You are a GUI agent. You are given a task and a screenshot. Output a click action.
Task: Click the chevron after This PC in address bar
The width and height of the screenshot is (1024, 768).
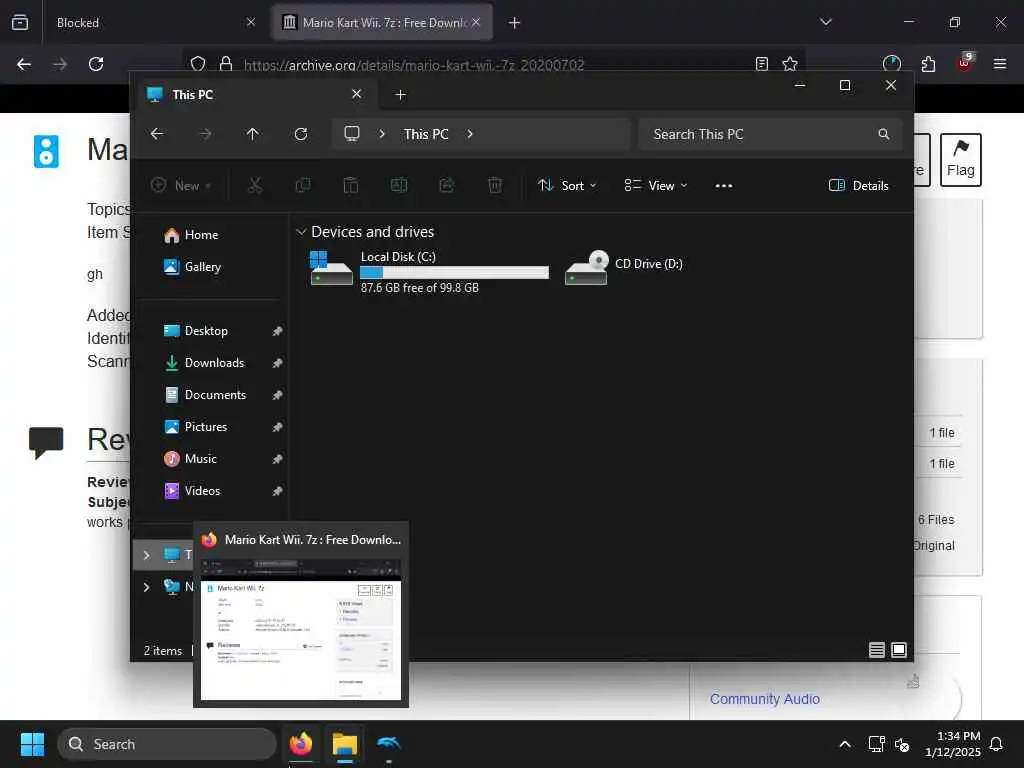click(x=470, y=134)
